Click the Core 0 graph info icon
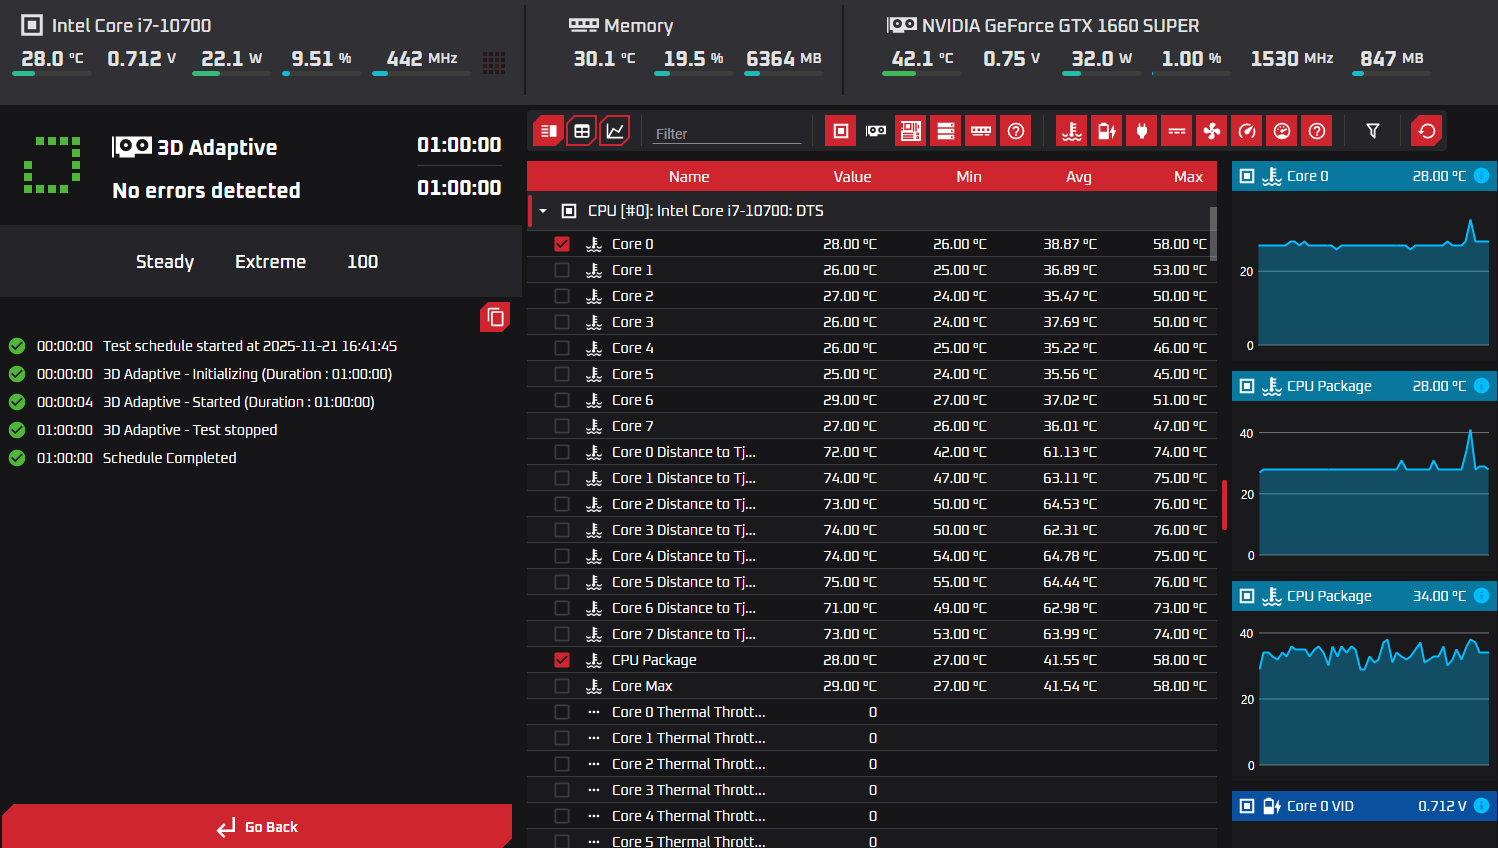Screen dimensions: 1498x848 1482,176
